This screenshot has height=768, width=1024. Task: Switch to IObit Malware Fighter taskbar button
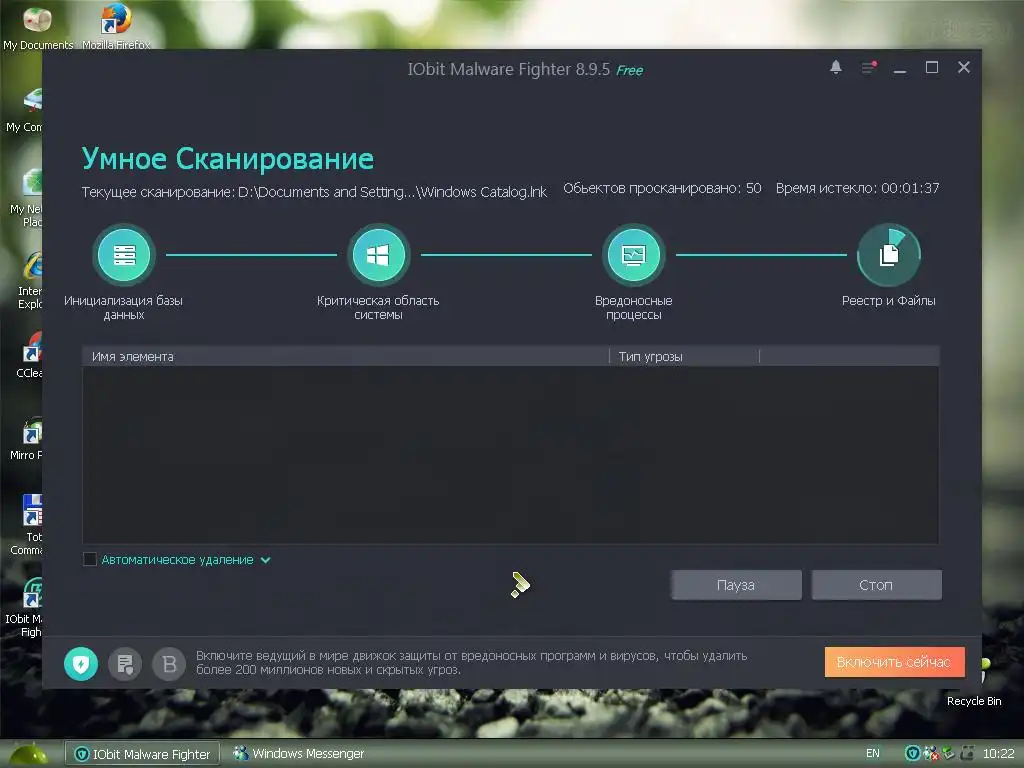[142, 754]
